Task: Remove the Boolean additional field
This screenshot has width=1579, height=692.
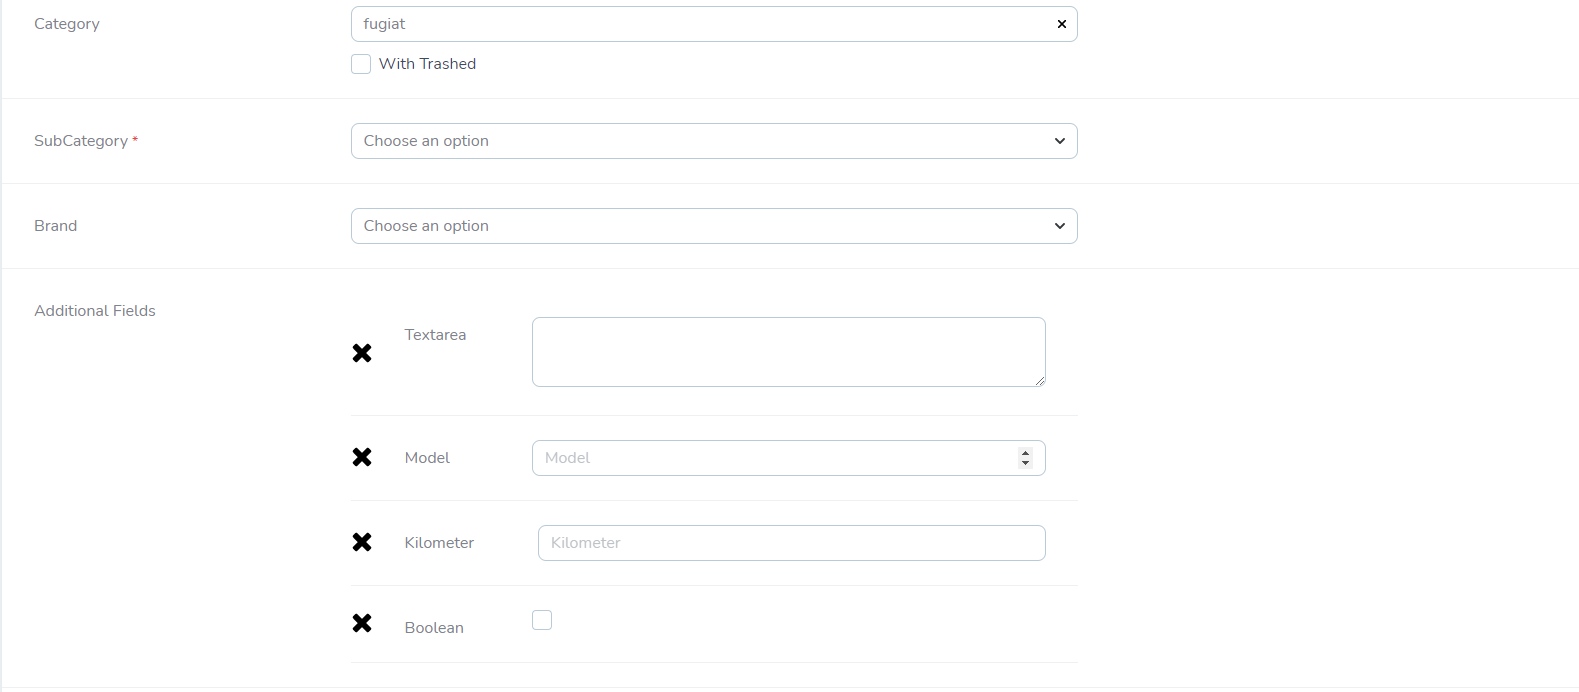Action: tap(362, 623)
